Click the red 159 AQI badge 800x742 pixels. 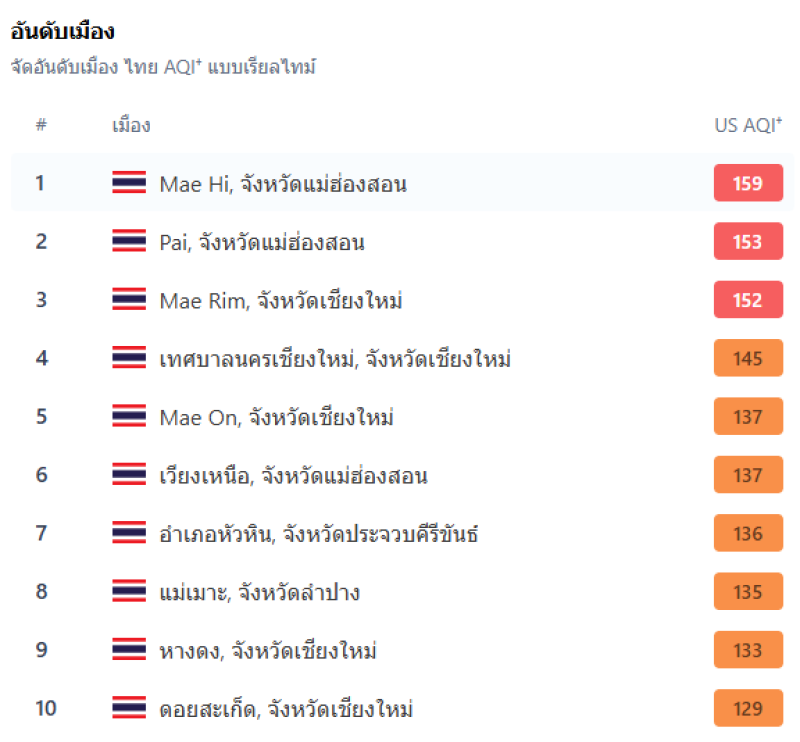[x=748, y=183]
